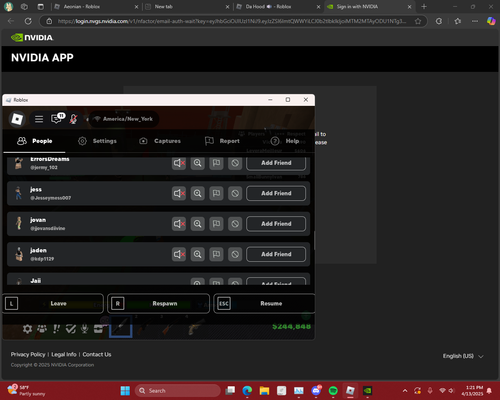500x400 pixels.
Task: Toggle the muted microphone icon in Roblox top bar
Action: coord(73,119)
